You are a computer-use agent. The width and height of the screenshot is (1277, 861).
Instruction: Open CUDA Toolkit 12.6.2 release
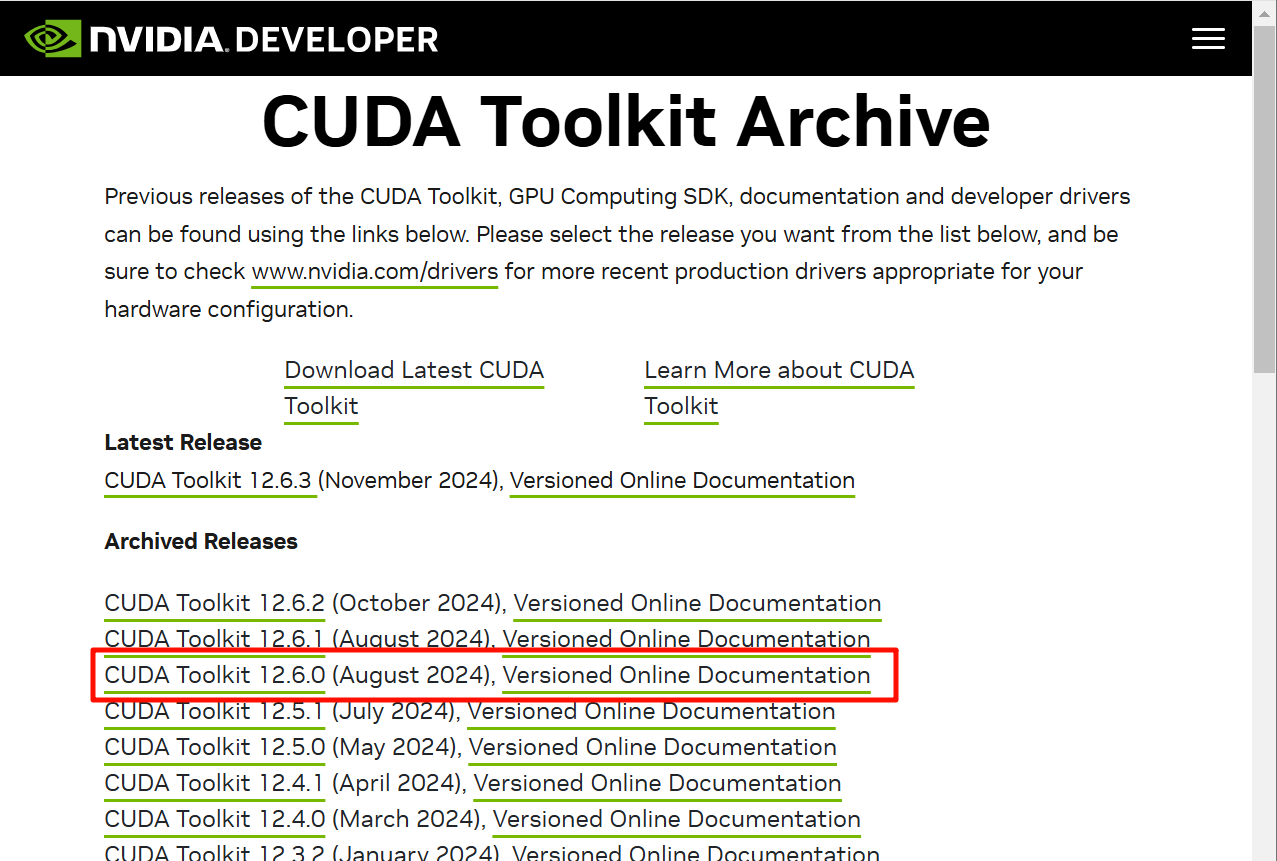(214, 604)
